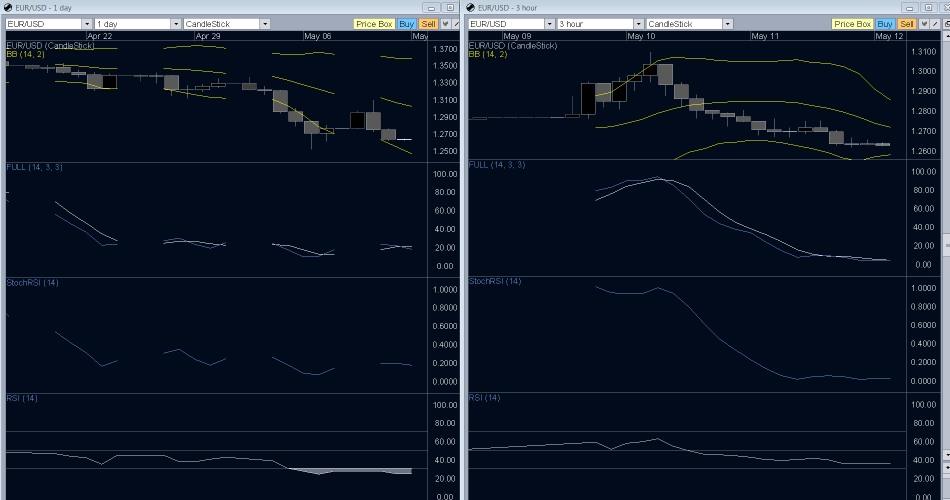The image size is (950, 500).
Task: Click the blue Buy button in 1 day window
Action: [407, 24]
